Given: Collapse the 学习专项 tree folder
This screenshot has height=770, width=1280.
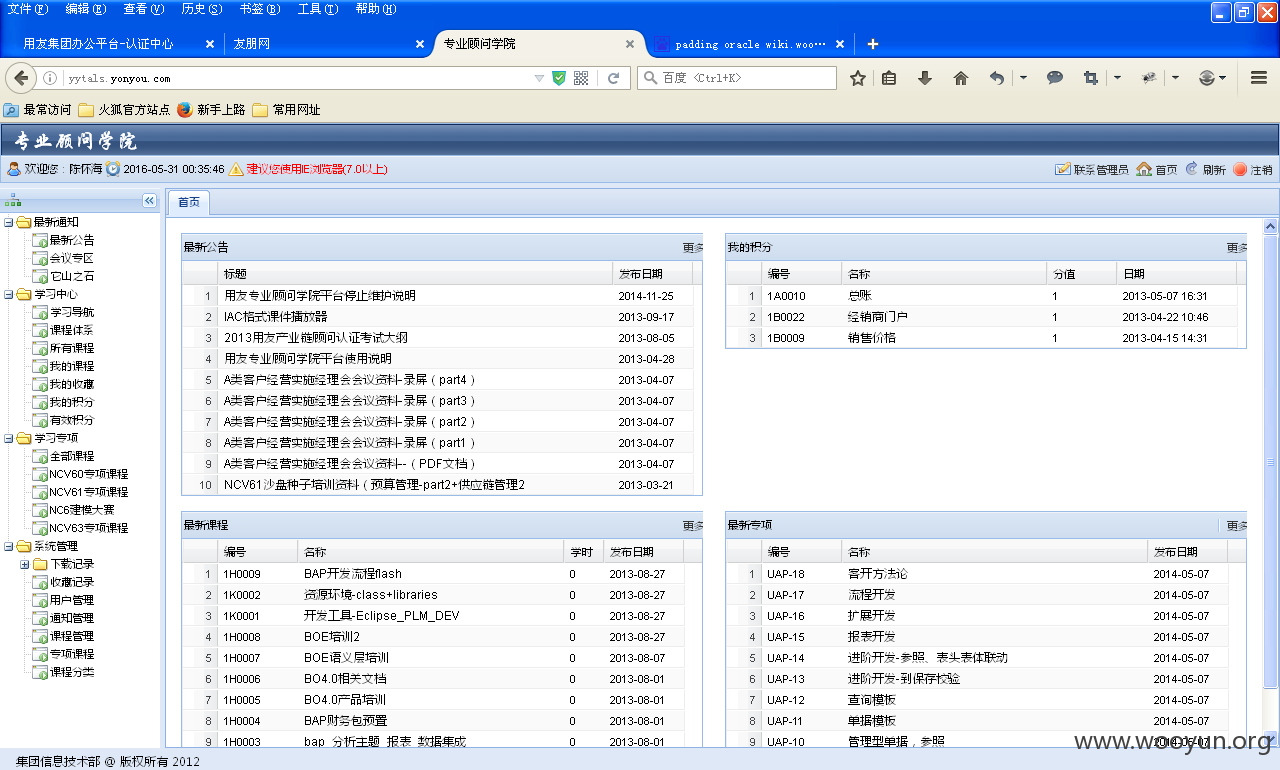Looking at the screenshot, I should coord(9,438).
